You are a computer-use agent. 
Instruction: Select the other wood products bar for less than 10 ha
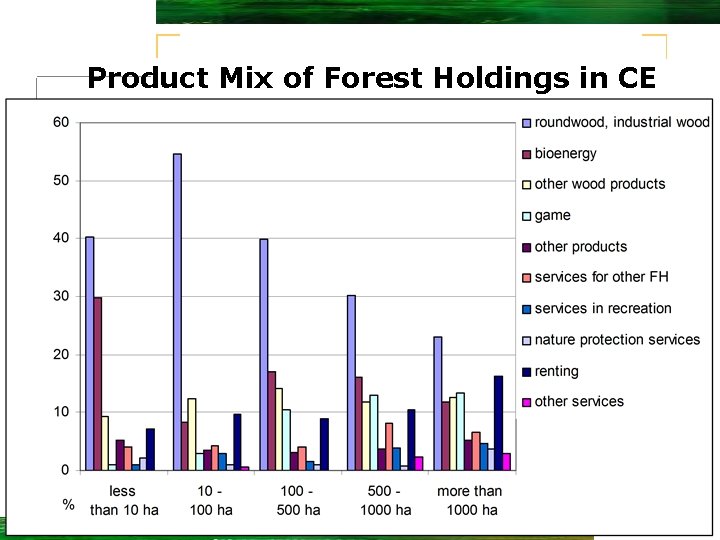click(x=105, y=443)
